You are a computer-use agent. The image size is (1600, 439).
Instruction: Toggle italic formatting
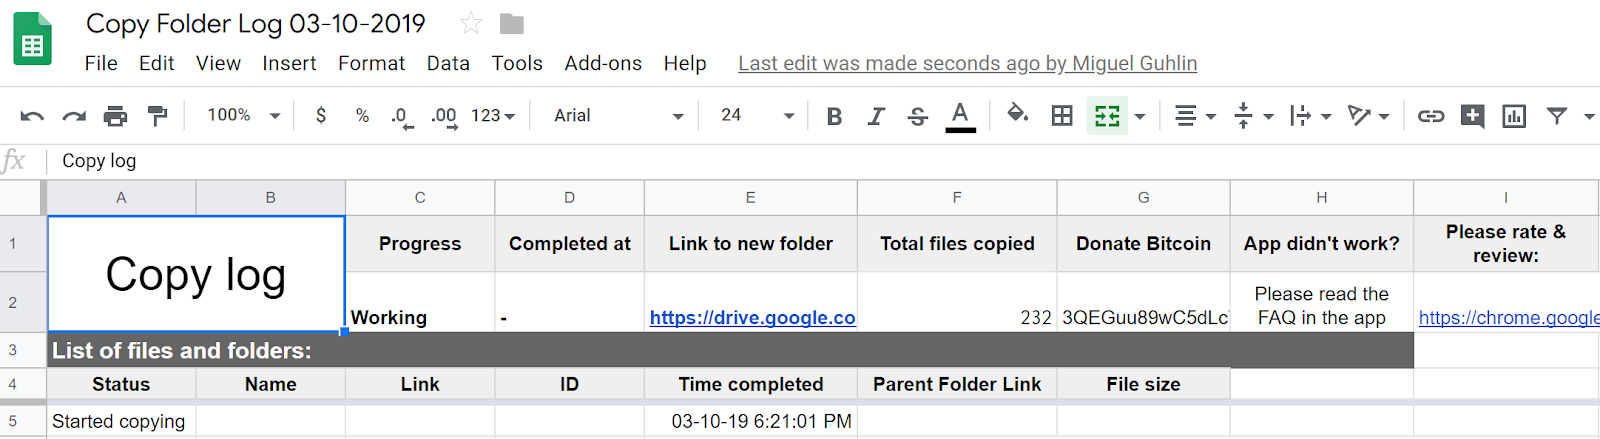876,116
